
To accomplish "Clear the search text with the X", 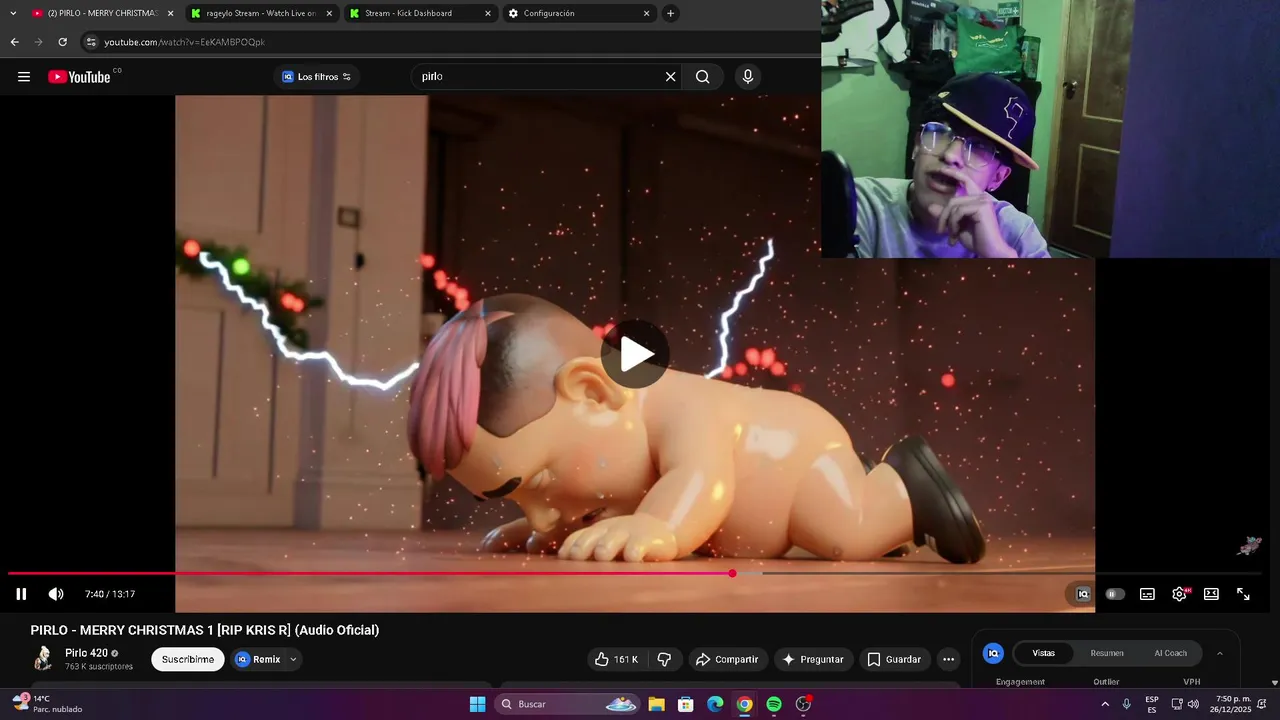I will (670, 77).
